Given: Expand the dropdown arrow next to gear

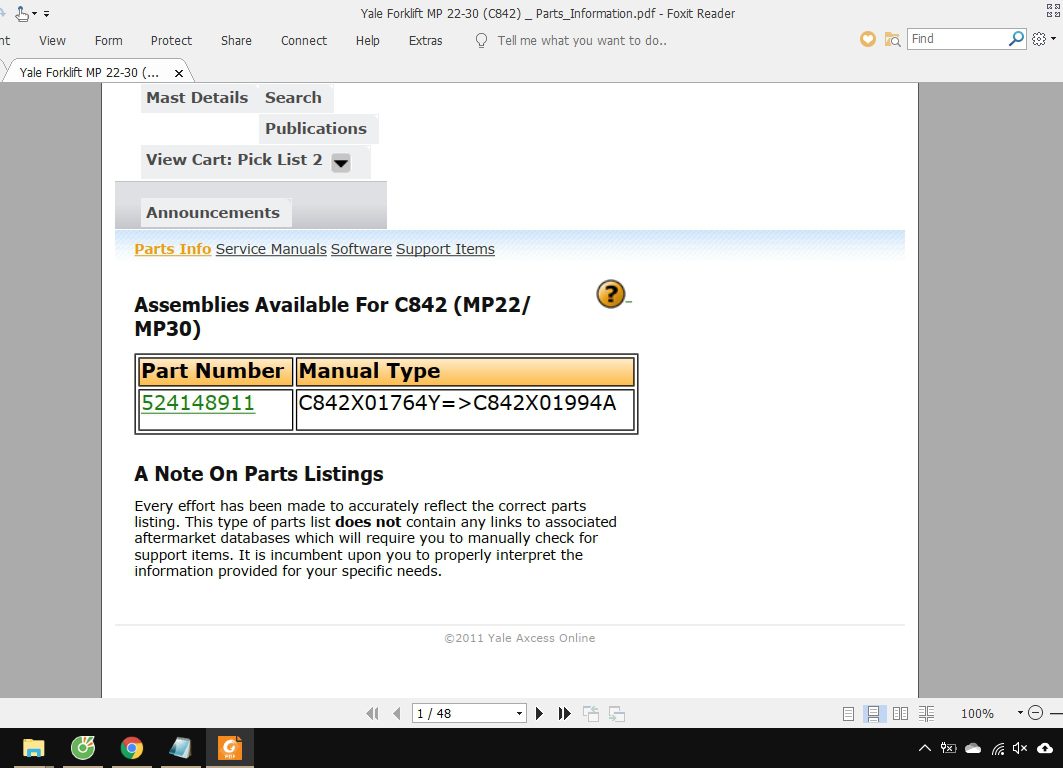Looking at the screenshot, I should tap(1054, 39).
